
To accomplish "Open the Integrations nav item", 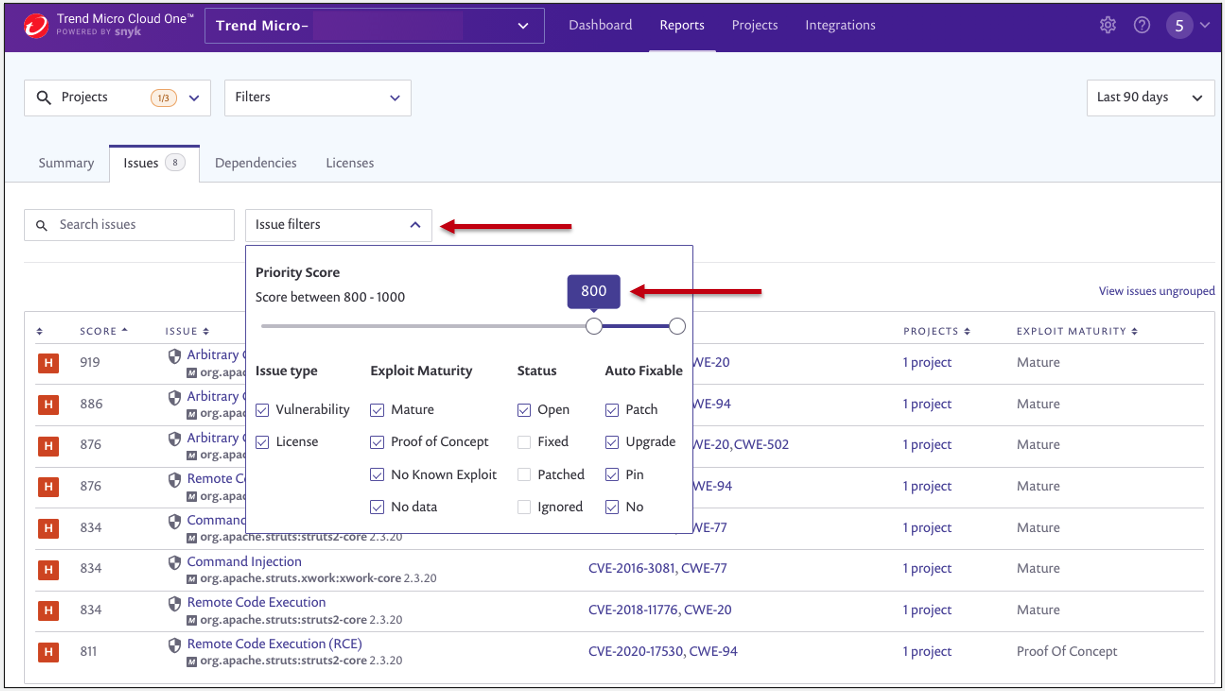I will (x=840, y=26).
